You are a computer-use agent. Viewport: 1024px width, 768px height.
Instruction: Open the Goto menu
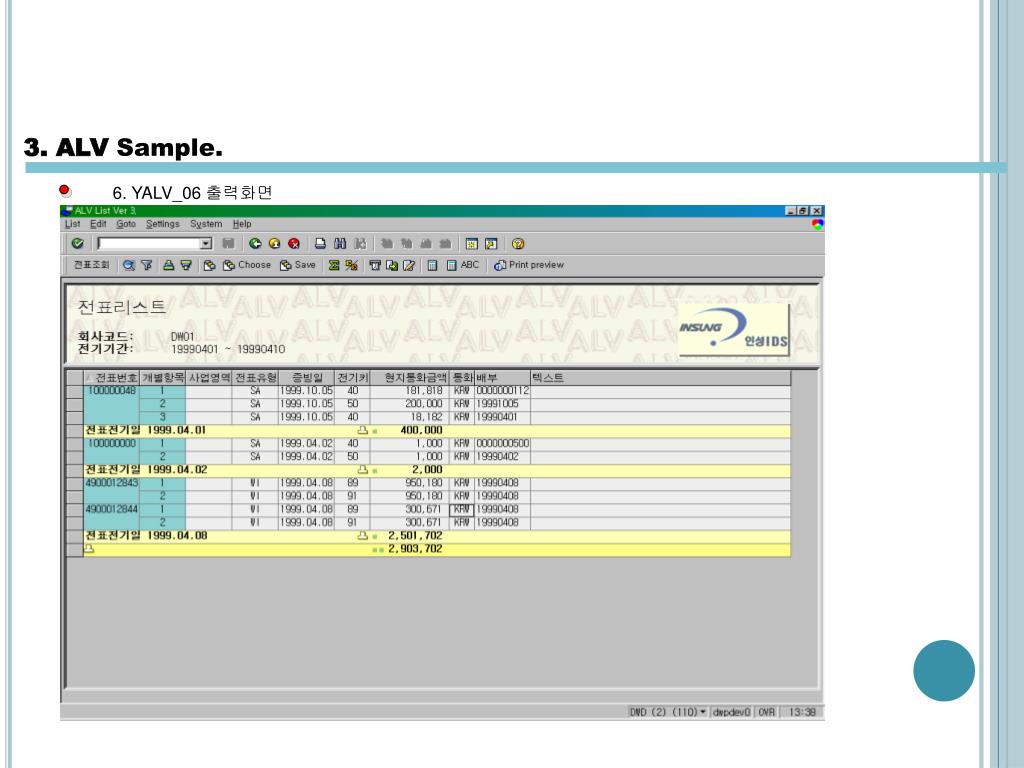126,224
